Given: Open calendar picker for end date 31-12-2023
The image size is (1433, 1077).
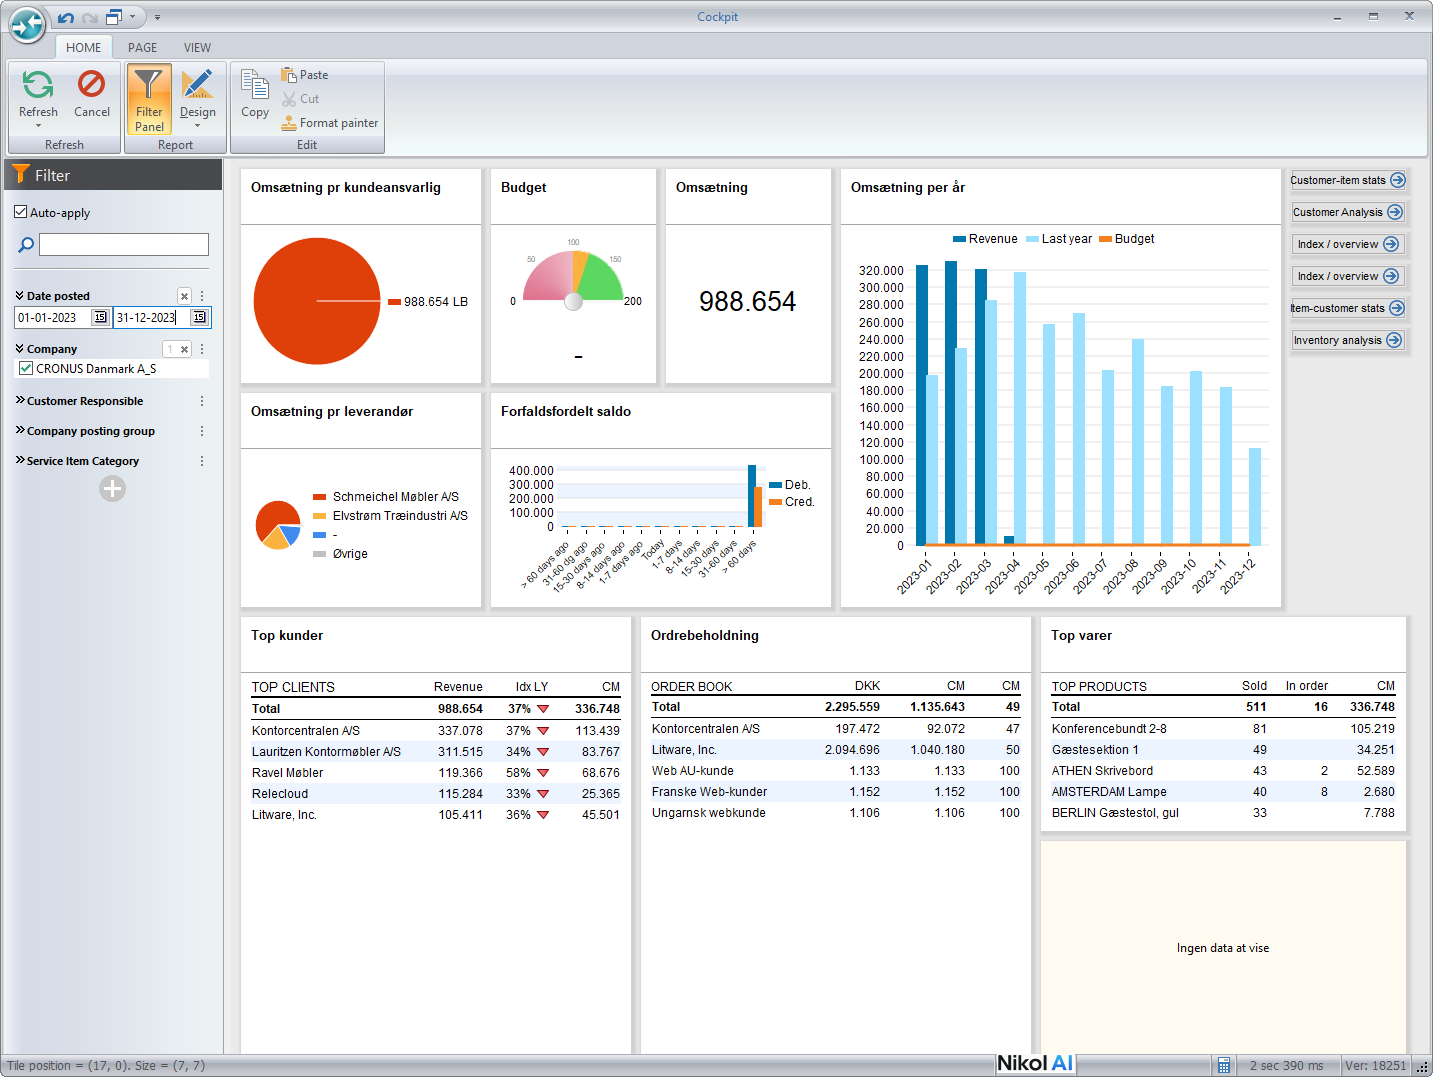Looking at the screenshot, I should click(199, 317).
